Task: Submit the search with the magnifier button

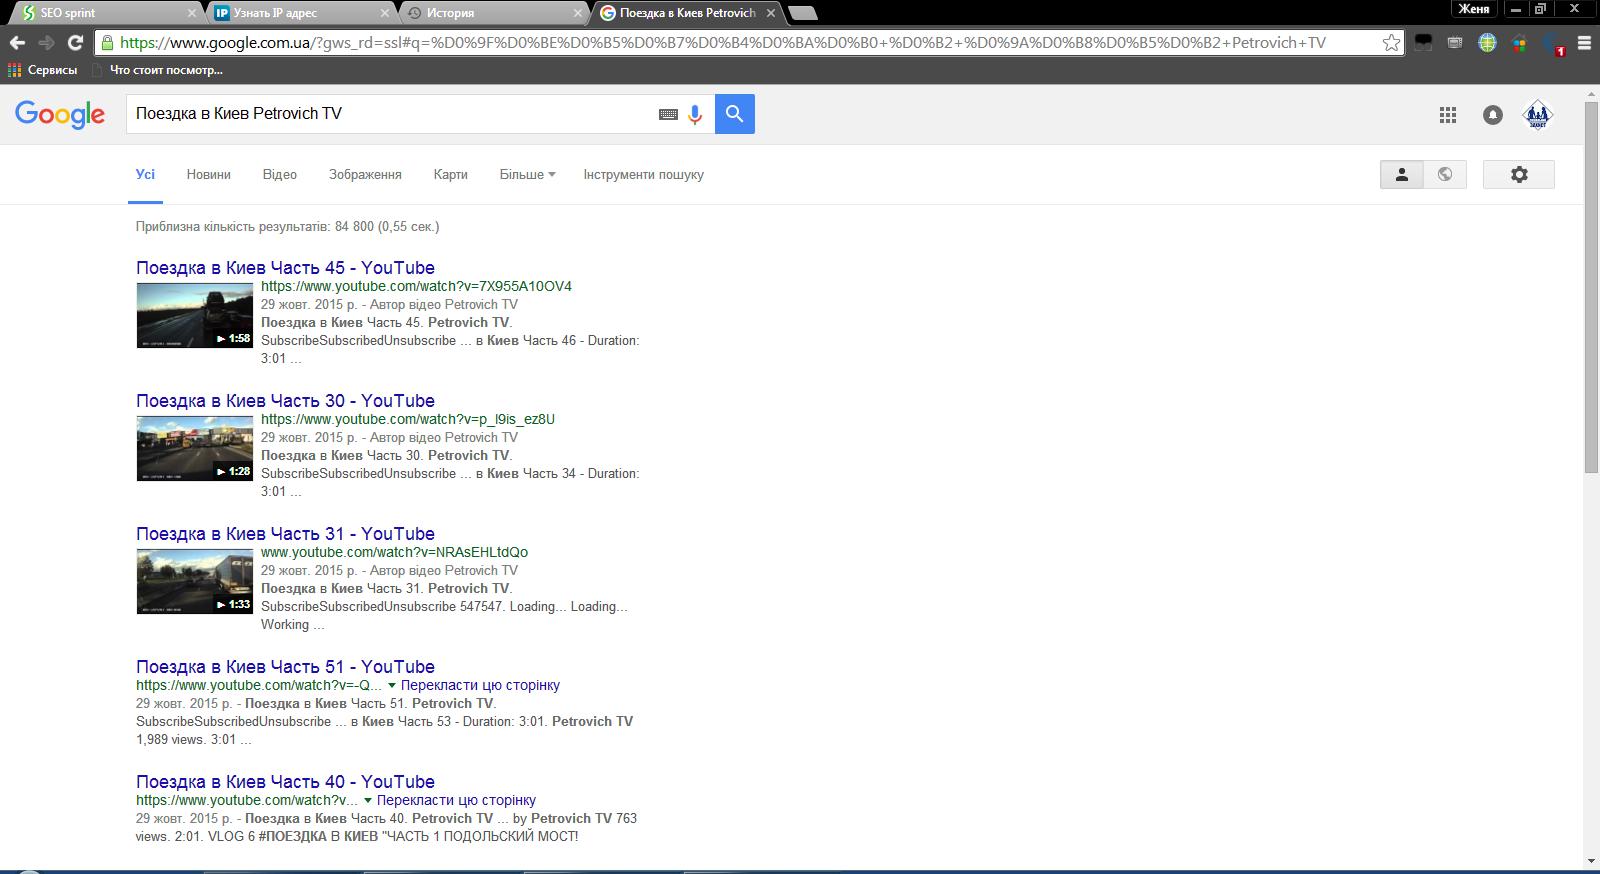Action: [735, 114]
